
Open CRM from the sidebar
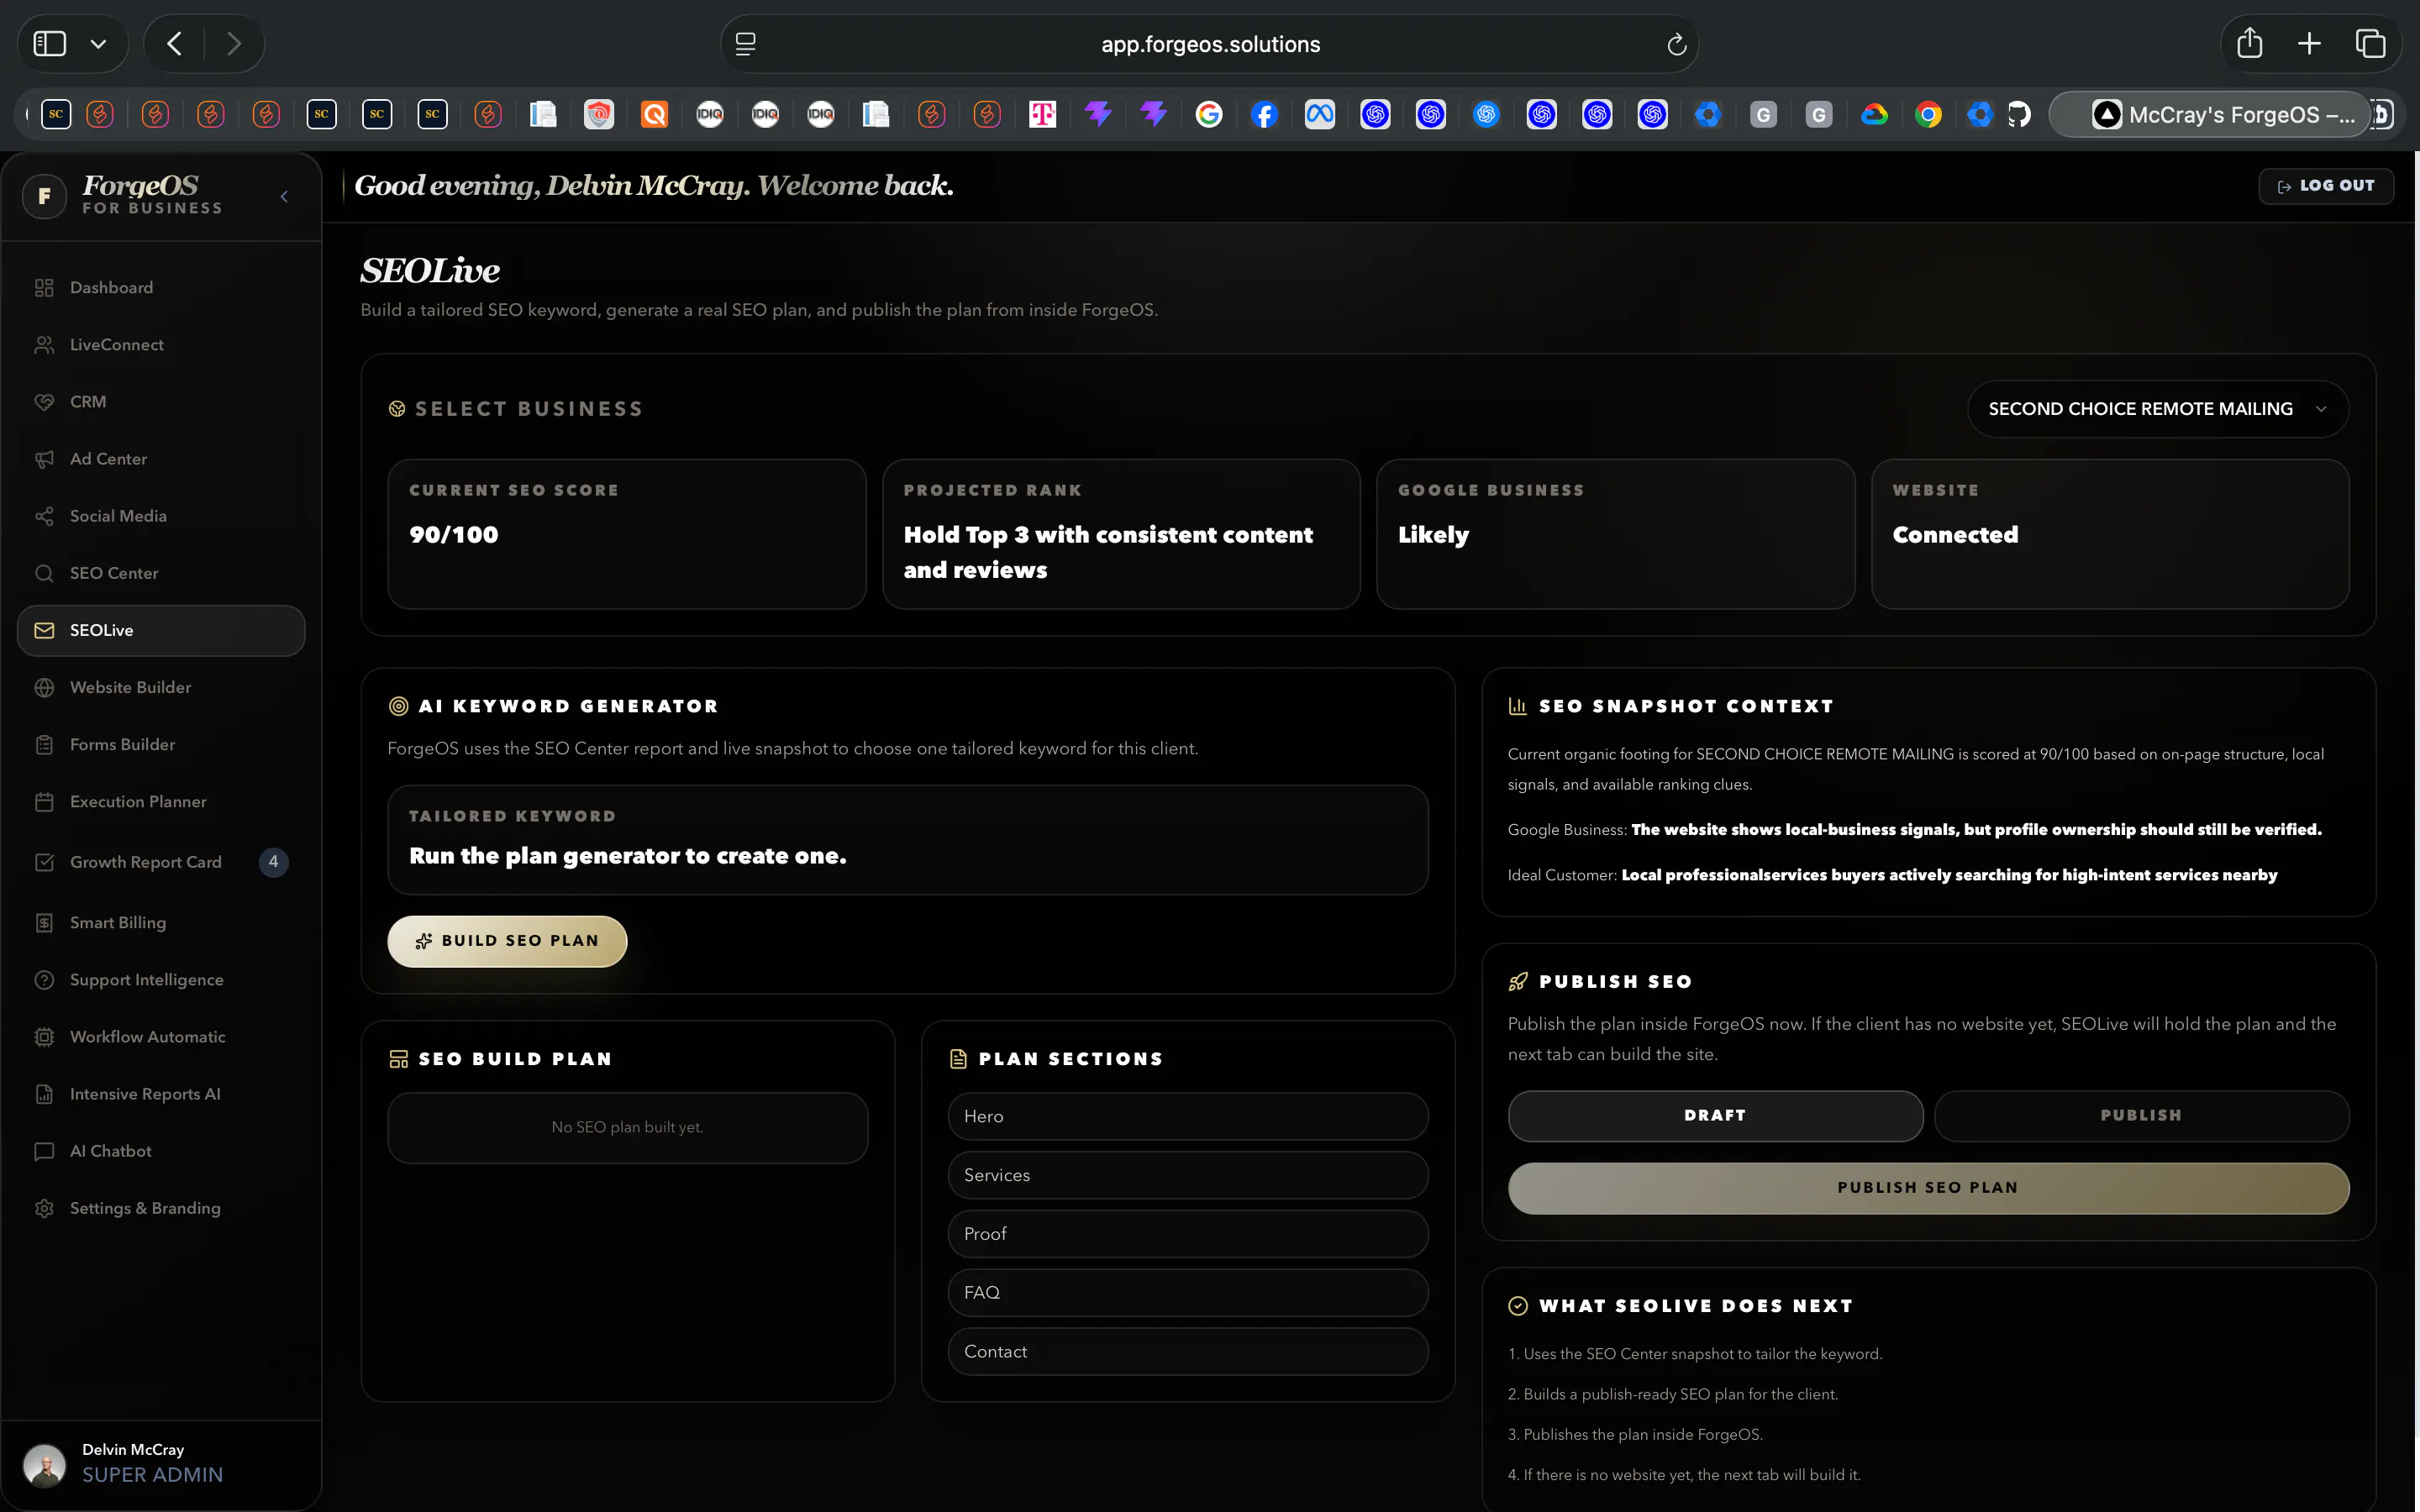(x=161, y=402)
